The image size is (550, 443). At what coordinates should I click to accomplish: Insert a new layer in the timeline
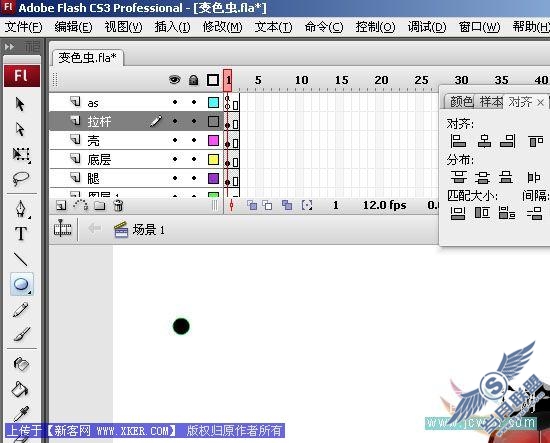coord(61,205)
